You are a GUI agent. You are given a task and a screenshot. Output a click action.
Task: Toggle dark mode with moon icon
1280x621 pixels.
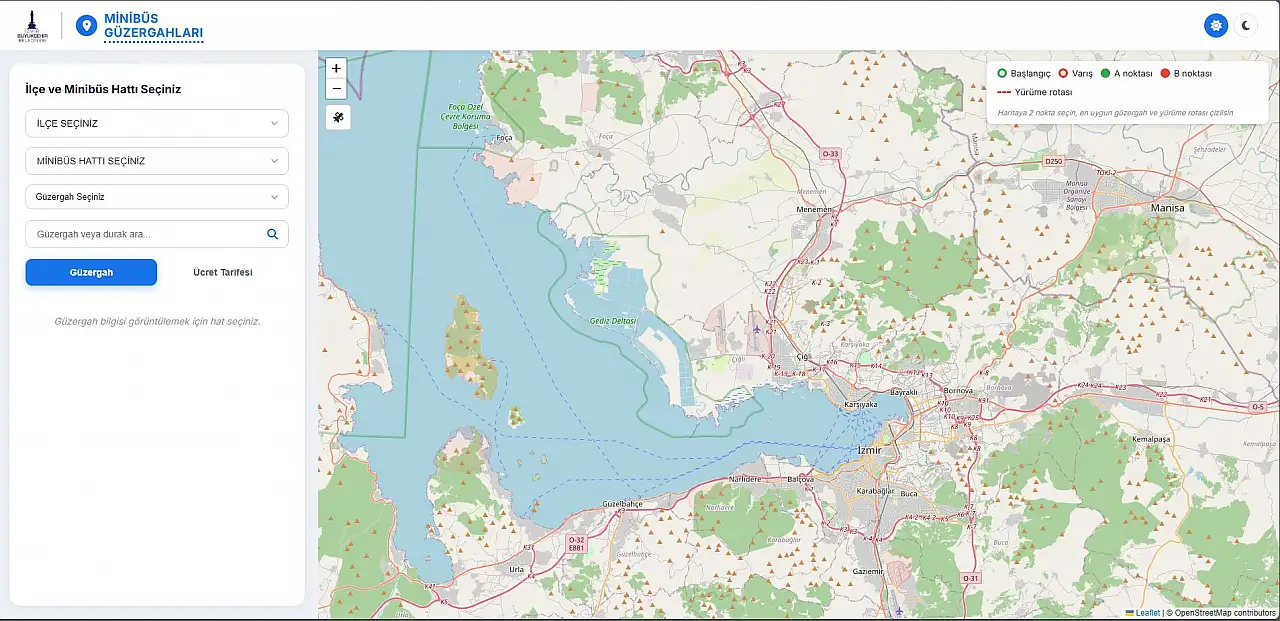coord(1246,26)
